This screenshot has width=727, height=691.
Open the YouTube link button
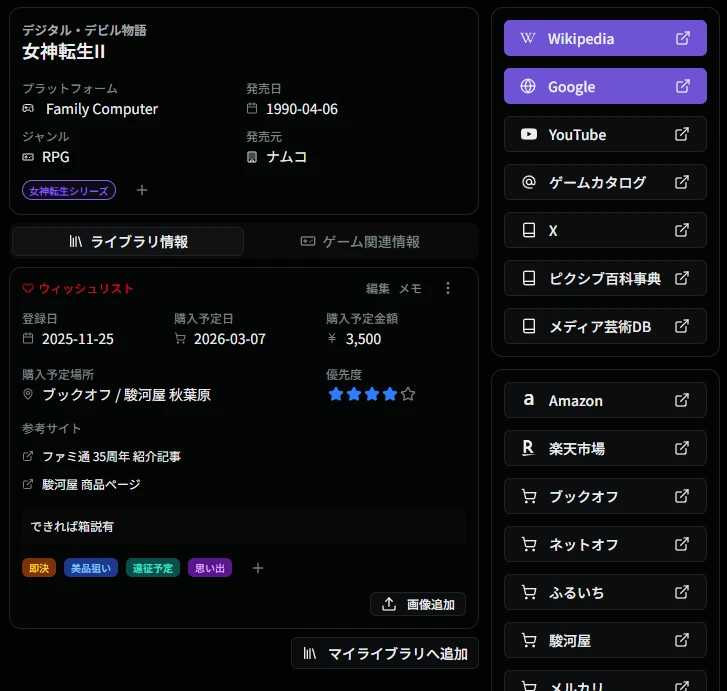pos(605,134)
